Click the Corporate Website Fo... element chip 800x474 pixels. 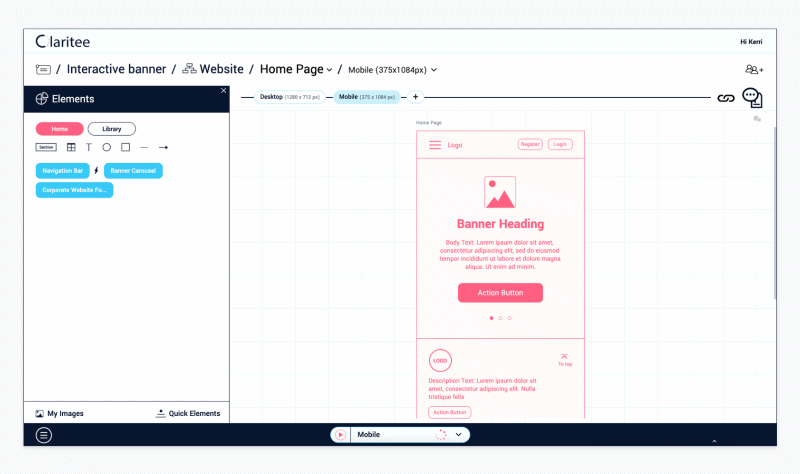pos(74,190)
